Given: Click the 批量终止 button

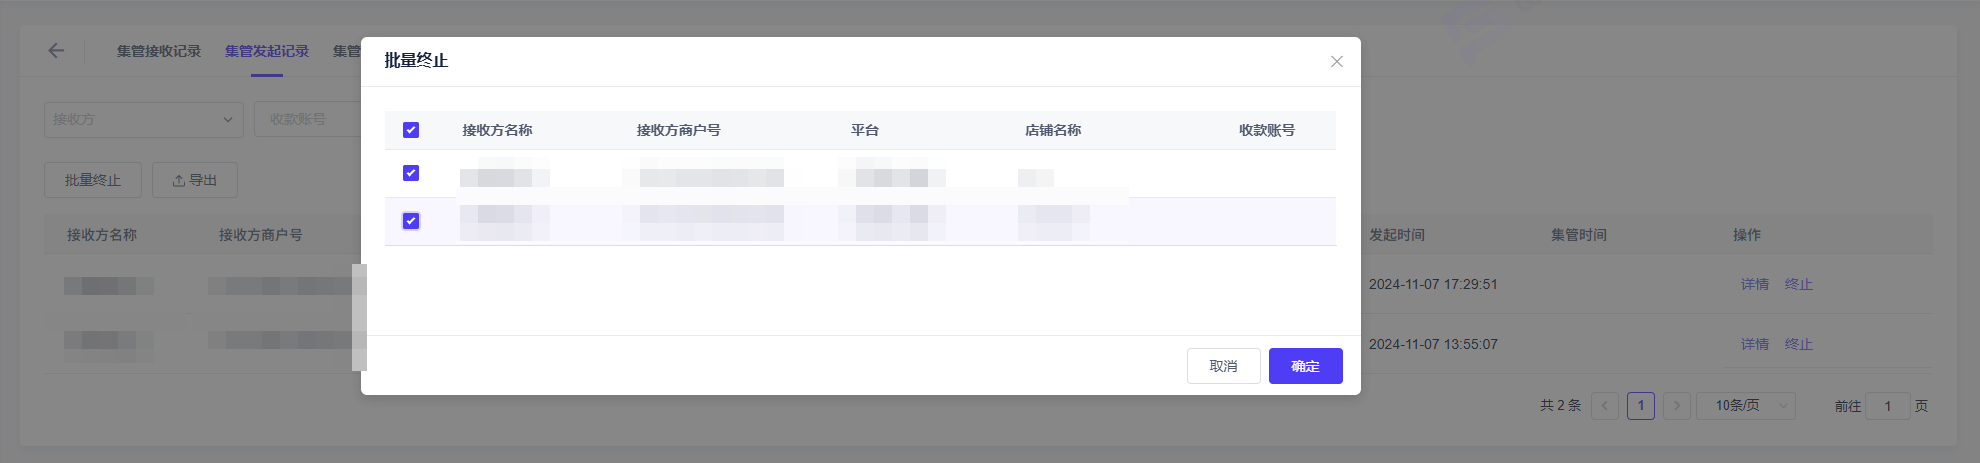Looking at the screenshot, I should click(93, 180).
